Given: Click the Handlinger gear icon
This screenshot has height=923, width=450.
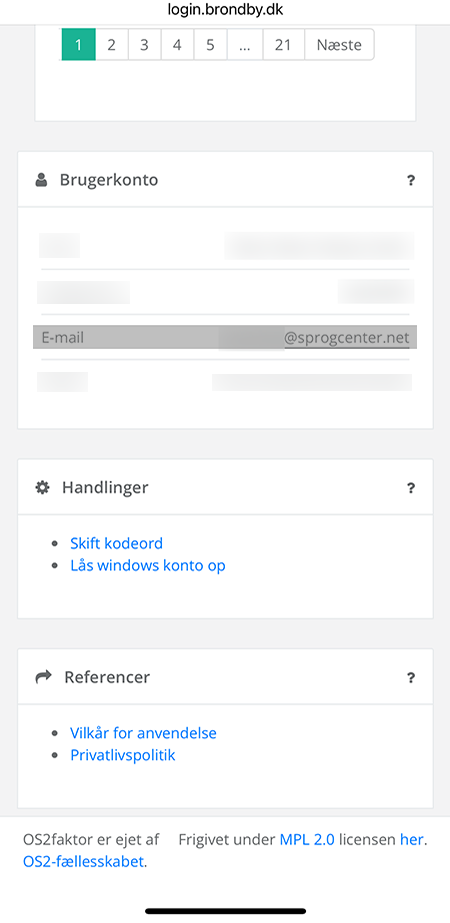Looking at the screenshot, I should click(x=42, y=487).
